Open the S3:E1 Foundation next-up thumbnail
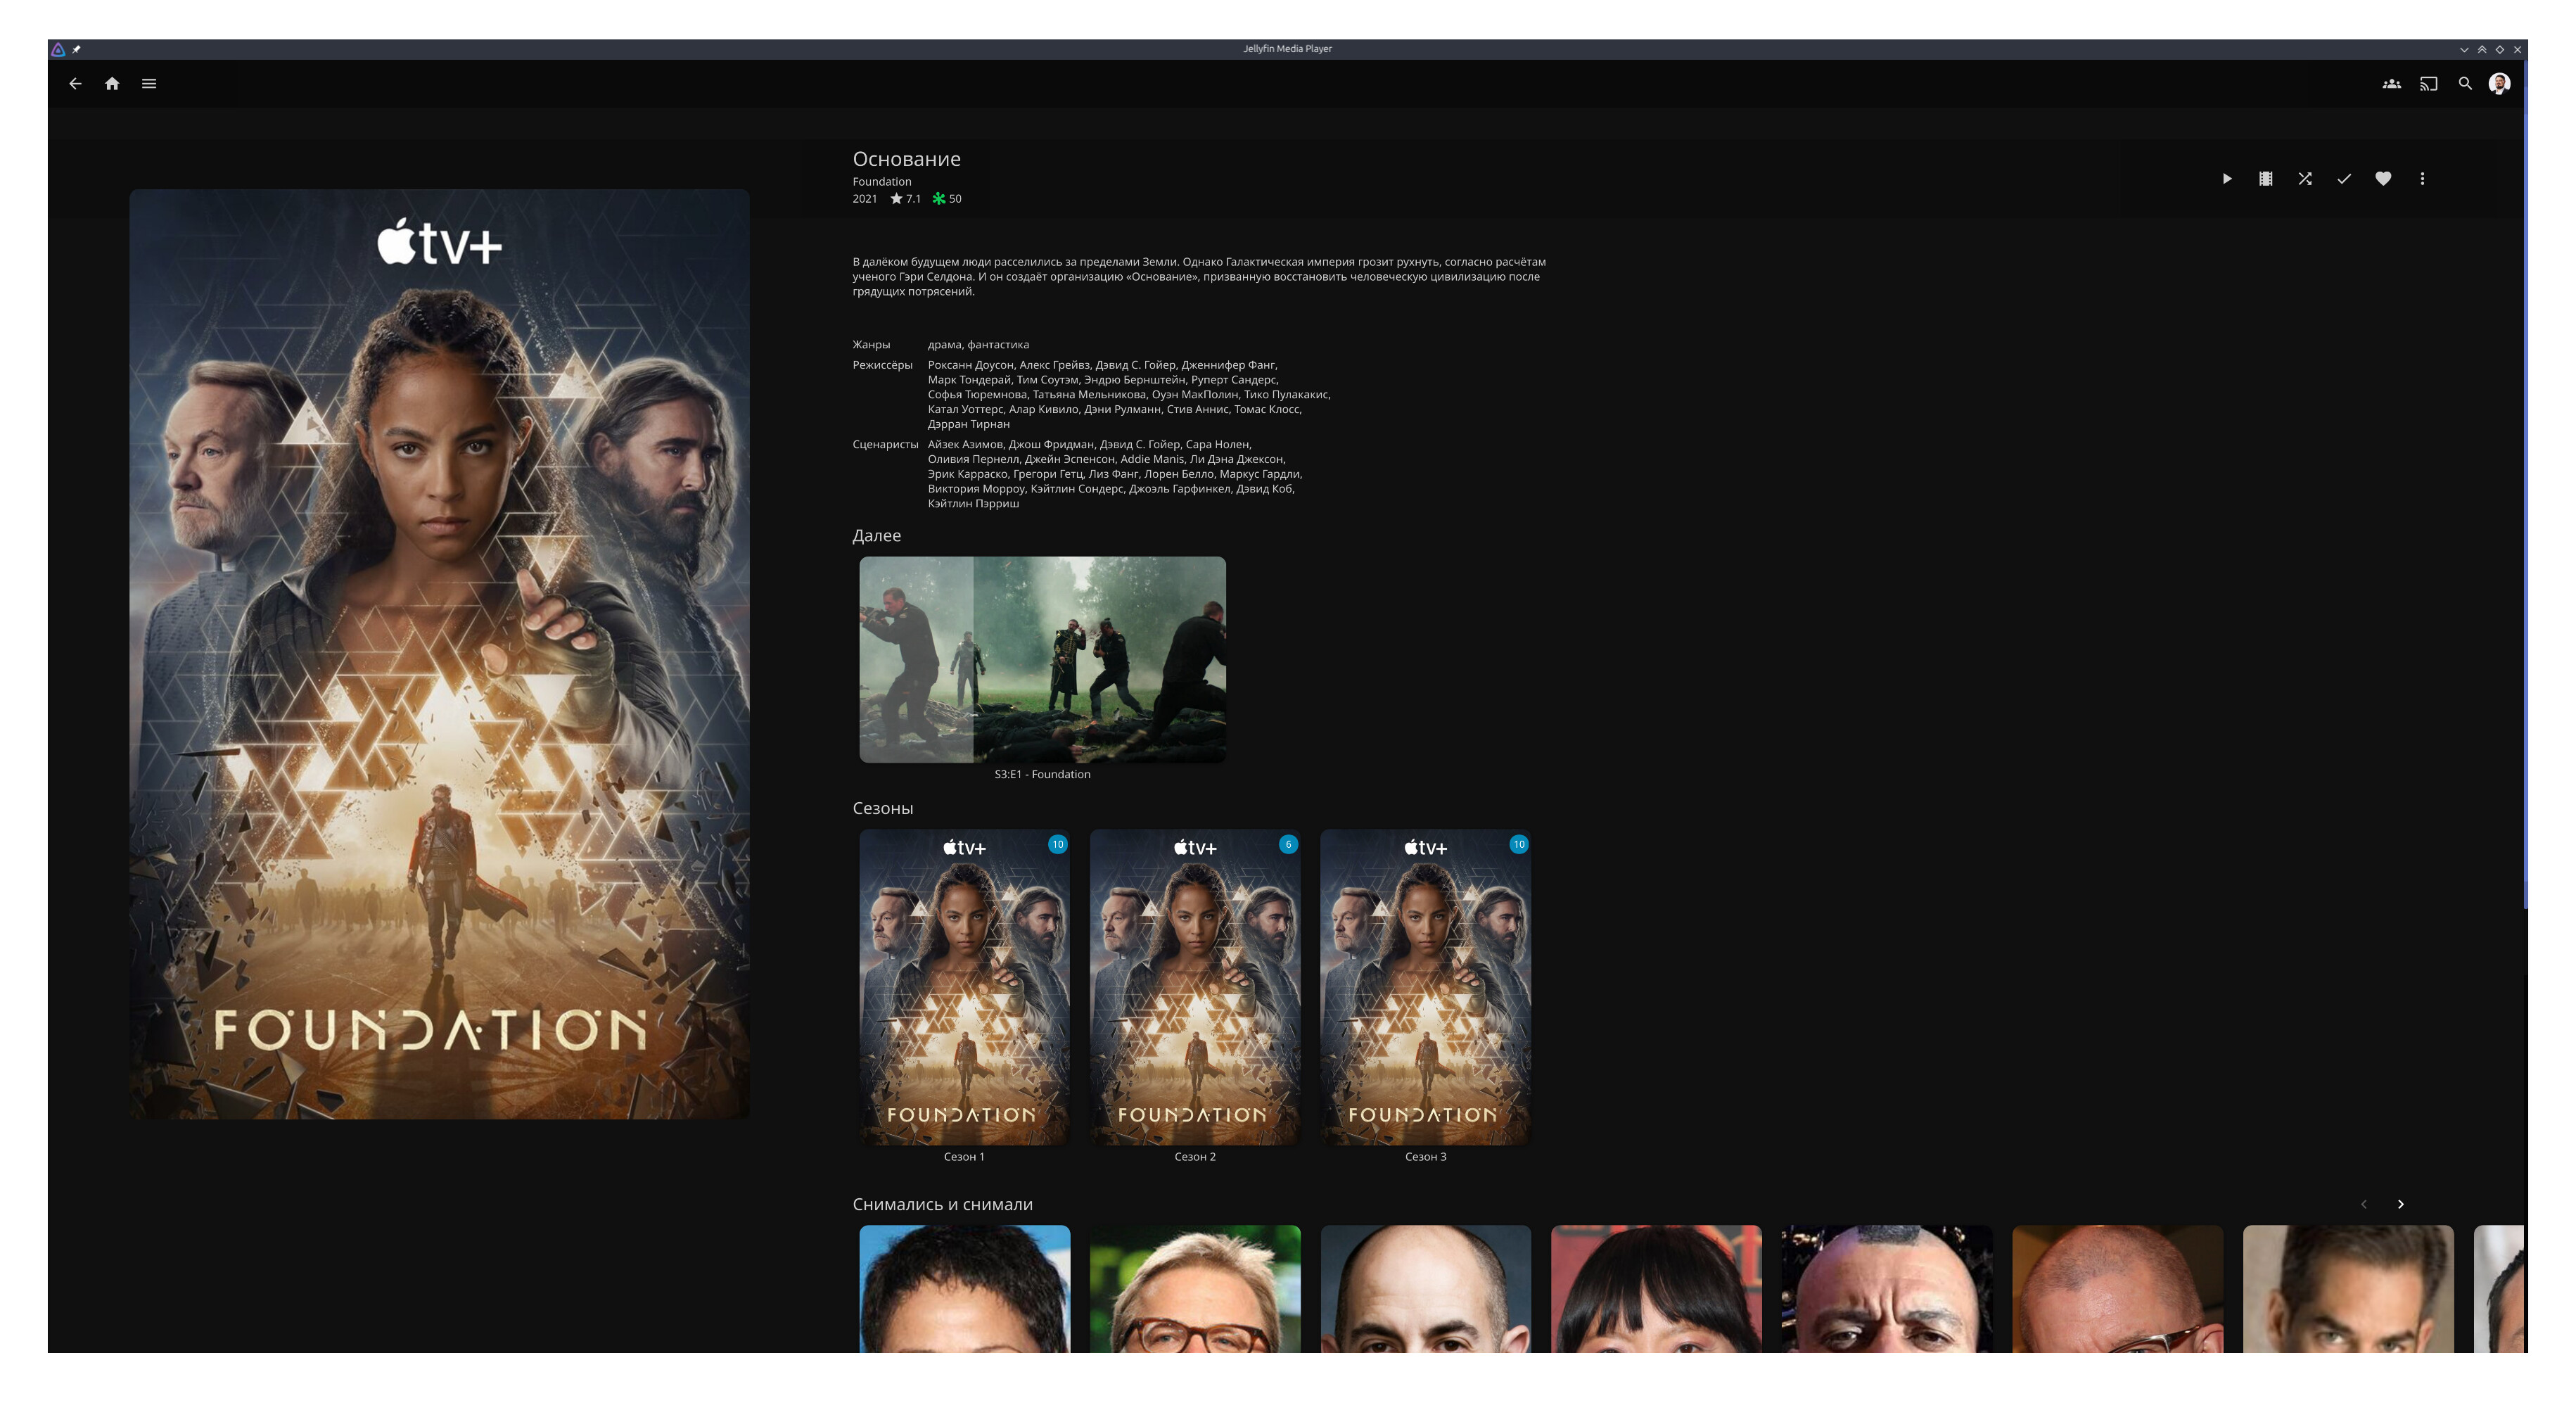 tap(1042, 660)
